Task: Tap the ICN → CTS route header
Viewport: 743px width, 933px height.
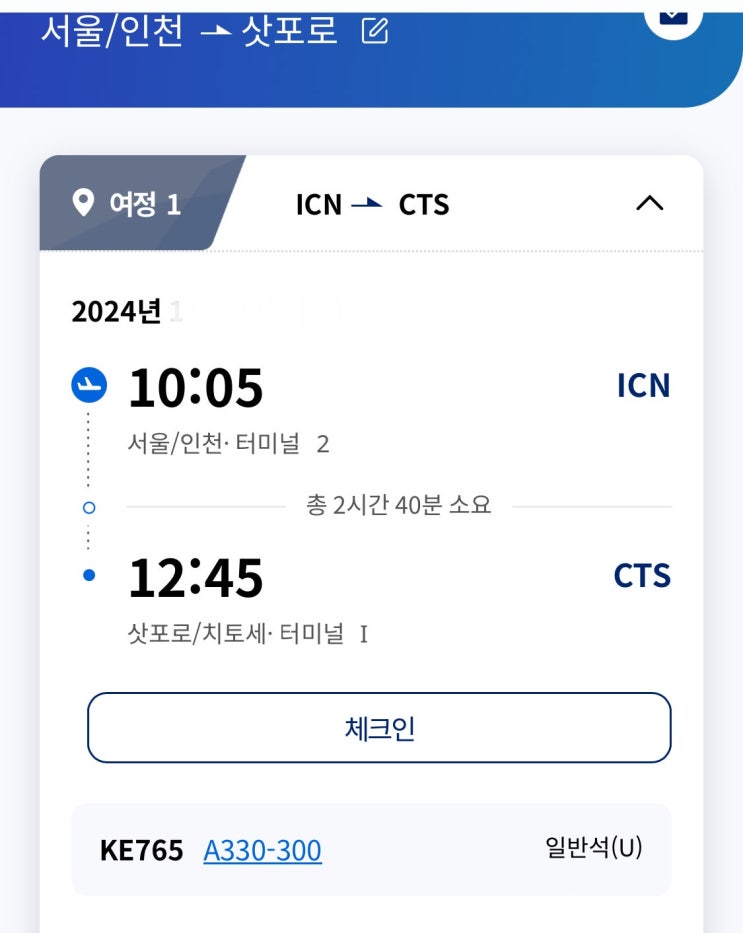Action: click(372, 204)
